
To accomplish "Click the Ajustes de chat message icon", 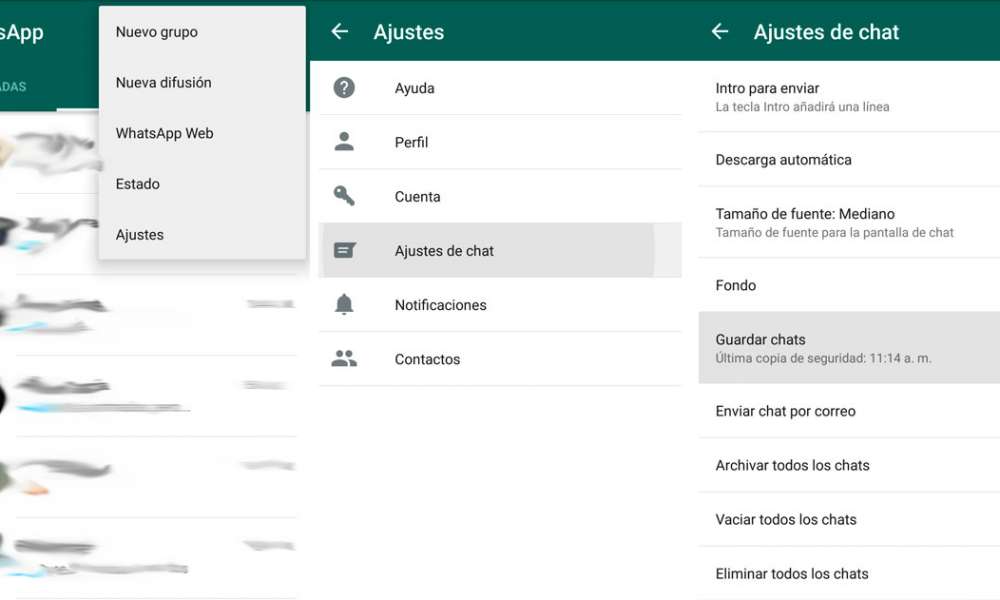I will [344, 250].
